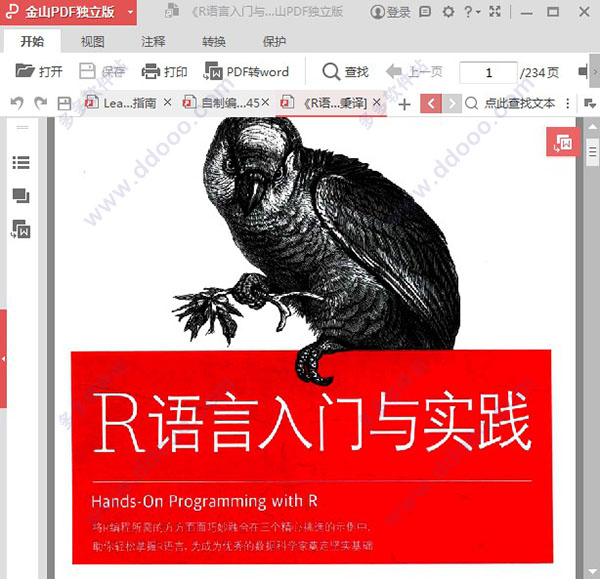The width and height of the screenshot is (600, 579).
Task: Click the redo arrow icon
Action: (41, 103)
